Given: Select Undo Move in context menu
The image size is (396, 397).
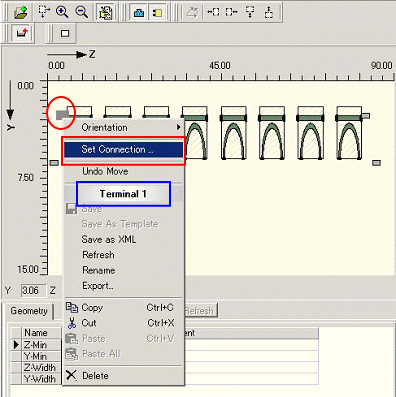Looking at the screenshot, I should (123, 171).
